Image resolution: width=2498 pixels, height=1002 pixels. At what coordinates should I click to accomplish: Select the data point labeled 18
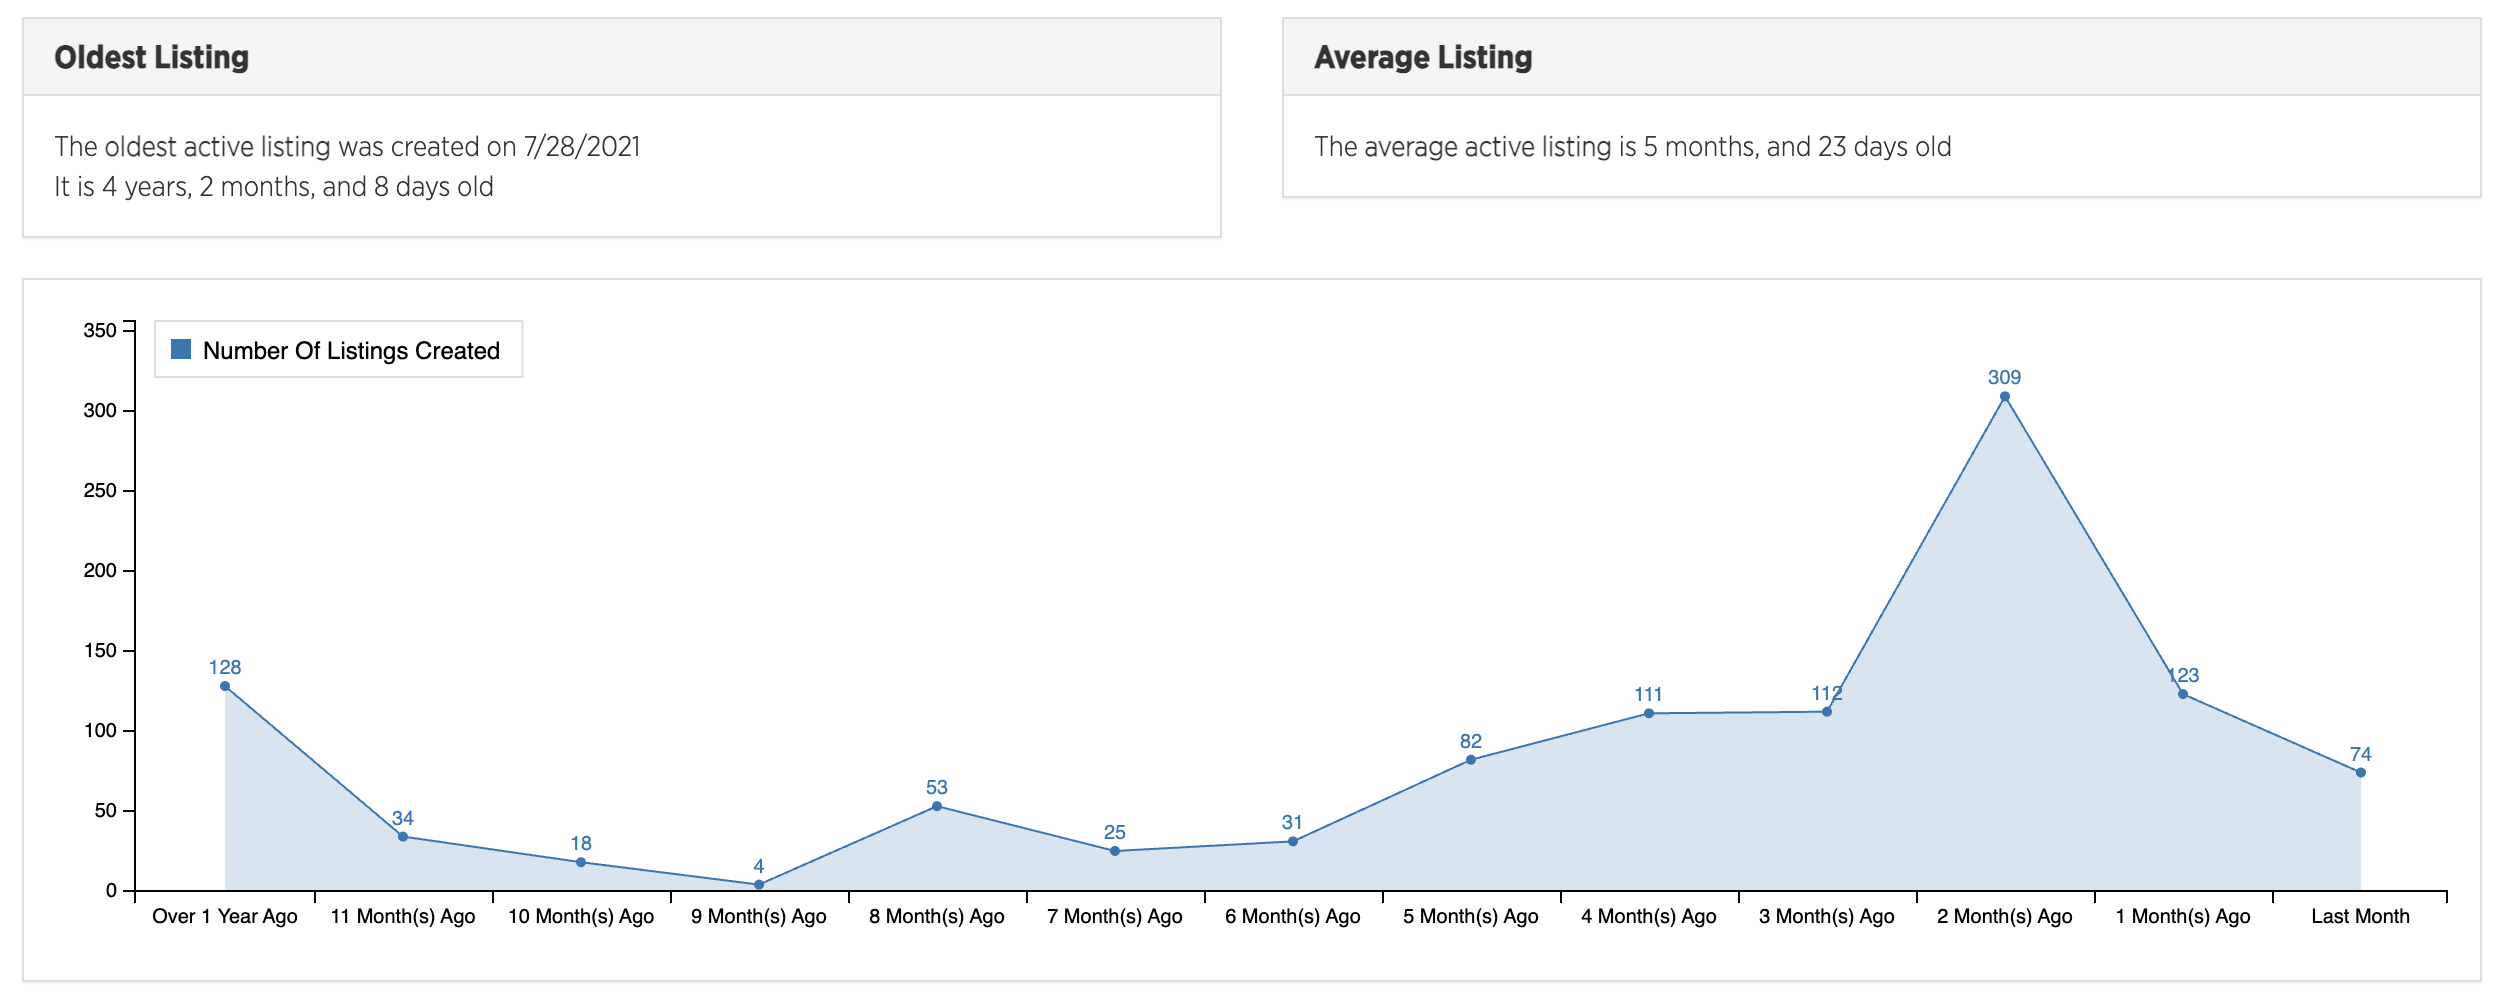tap(581, 862)
